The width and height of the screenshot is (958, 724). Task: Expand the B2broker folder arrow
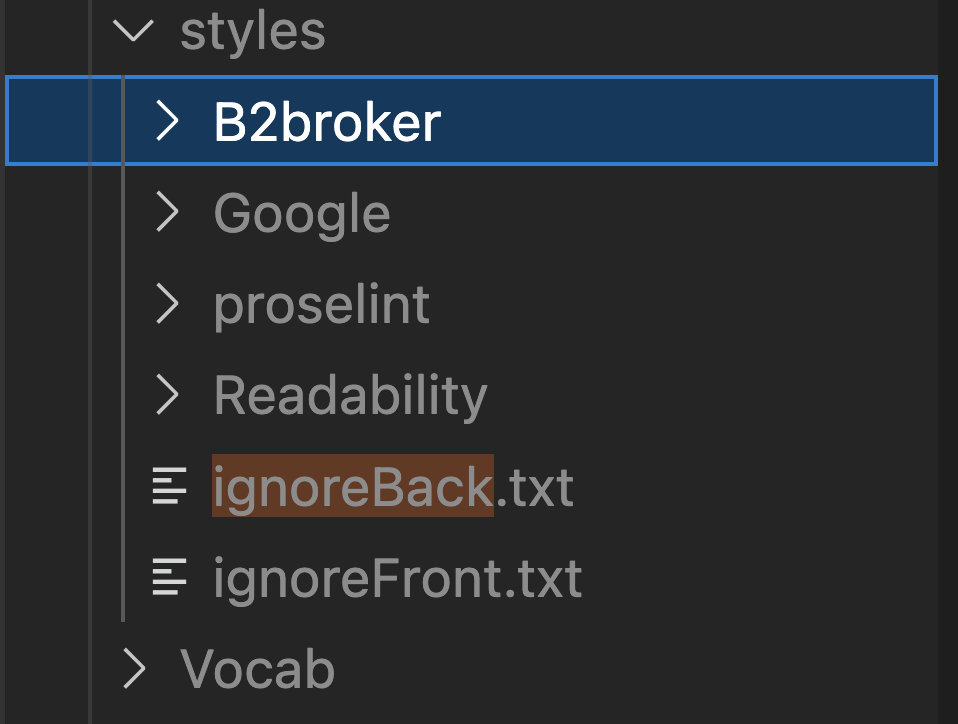(168, 122)
